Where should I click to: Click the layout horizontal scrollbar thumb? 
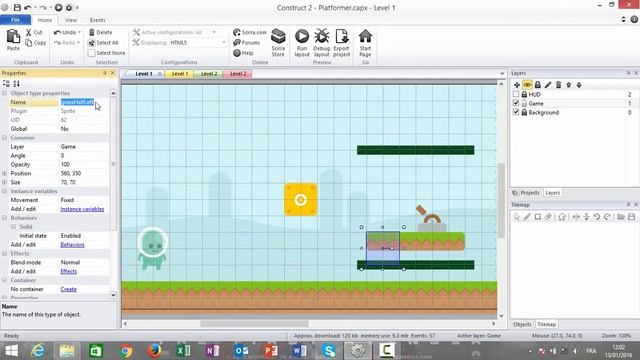coord(254,324)
